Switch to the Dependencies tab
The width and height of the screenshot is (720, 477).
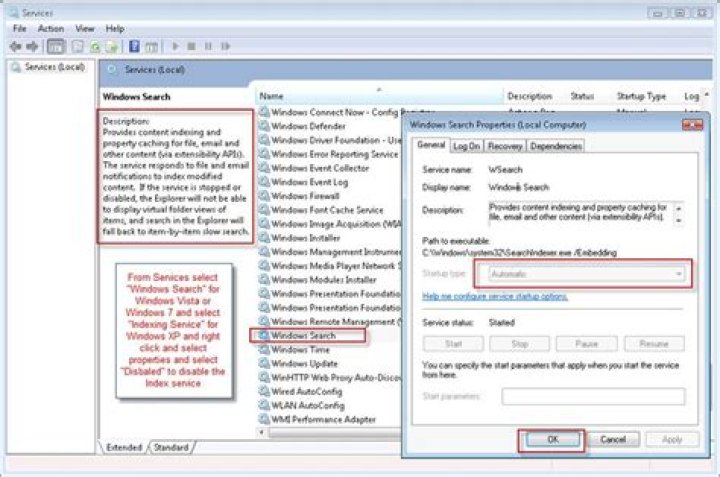(x=556, y=146)
